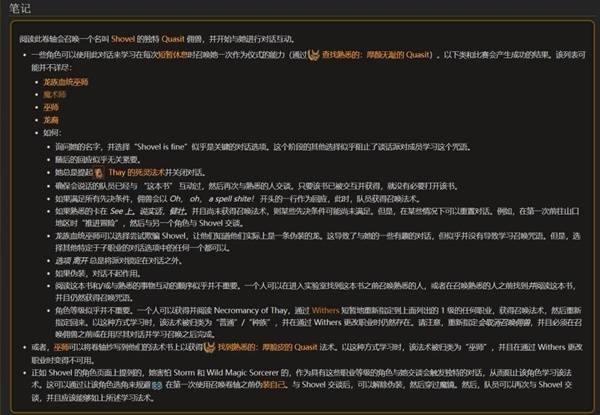Image resolution: width=600 pixels, height=415 pixels.
Task: Click the spell icon before 找到熟悉的
Action: pyautogui.click(x=209, y=348)
